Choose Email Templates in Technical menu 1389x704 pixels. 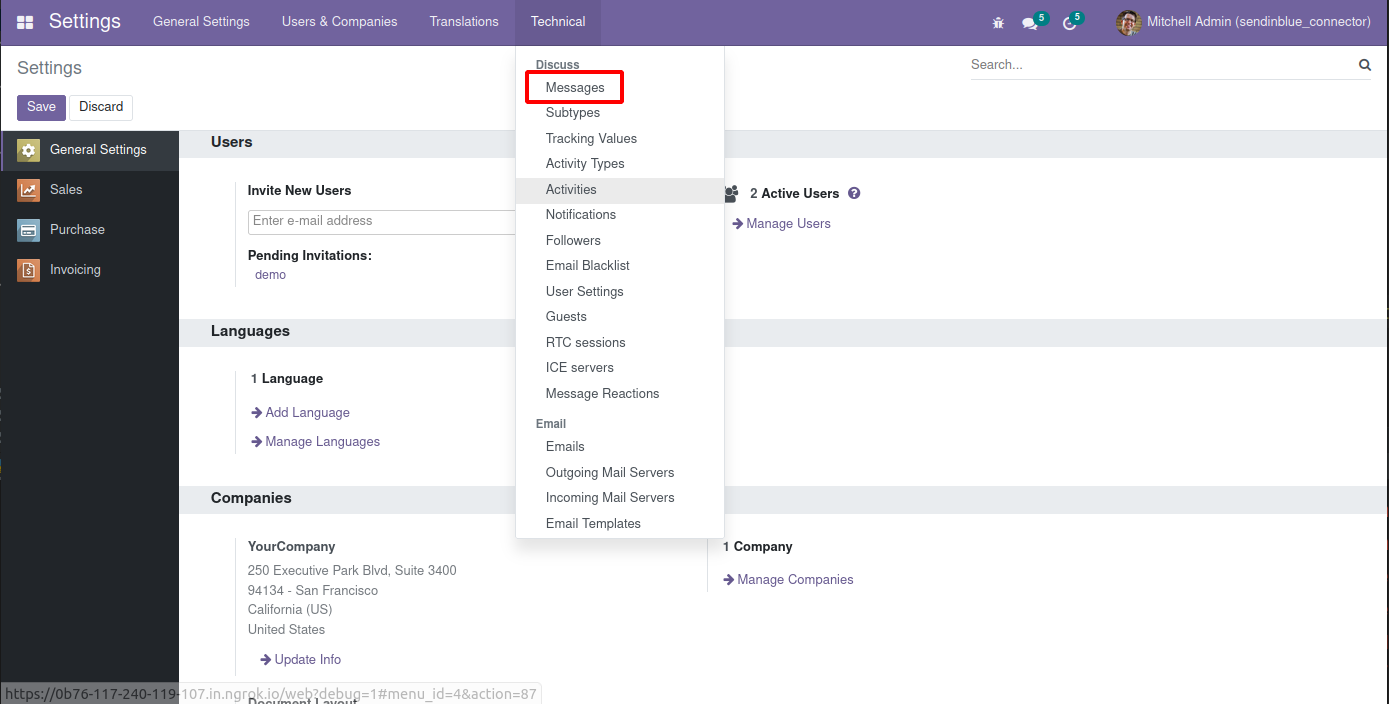pos(593,524)
